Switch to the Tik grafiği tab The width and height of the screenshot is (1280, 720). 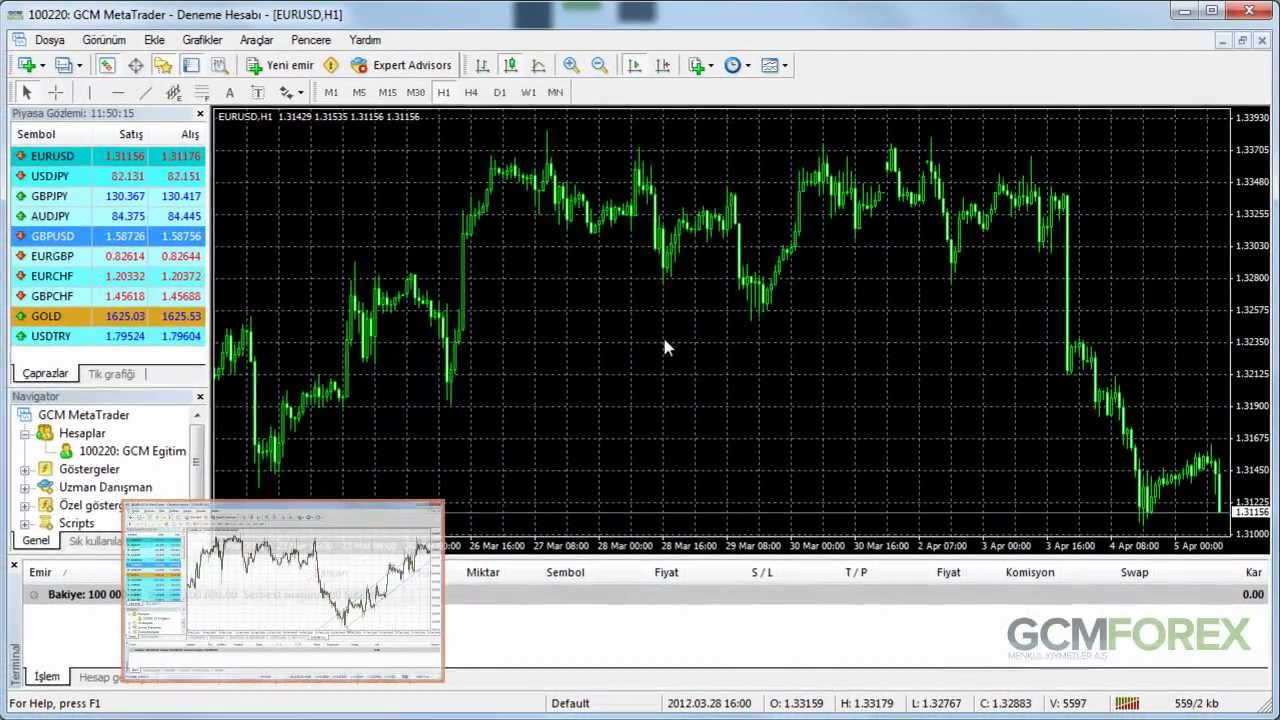coord(111,374)
